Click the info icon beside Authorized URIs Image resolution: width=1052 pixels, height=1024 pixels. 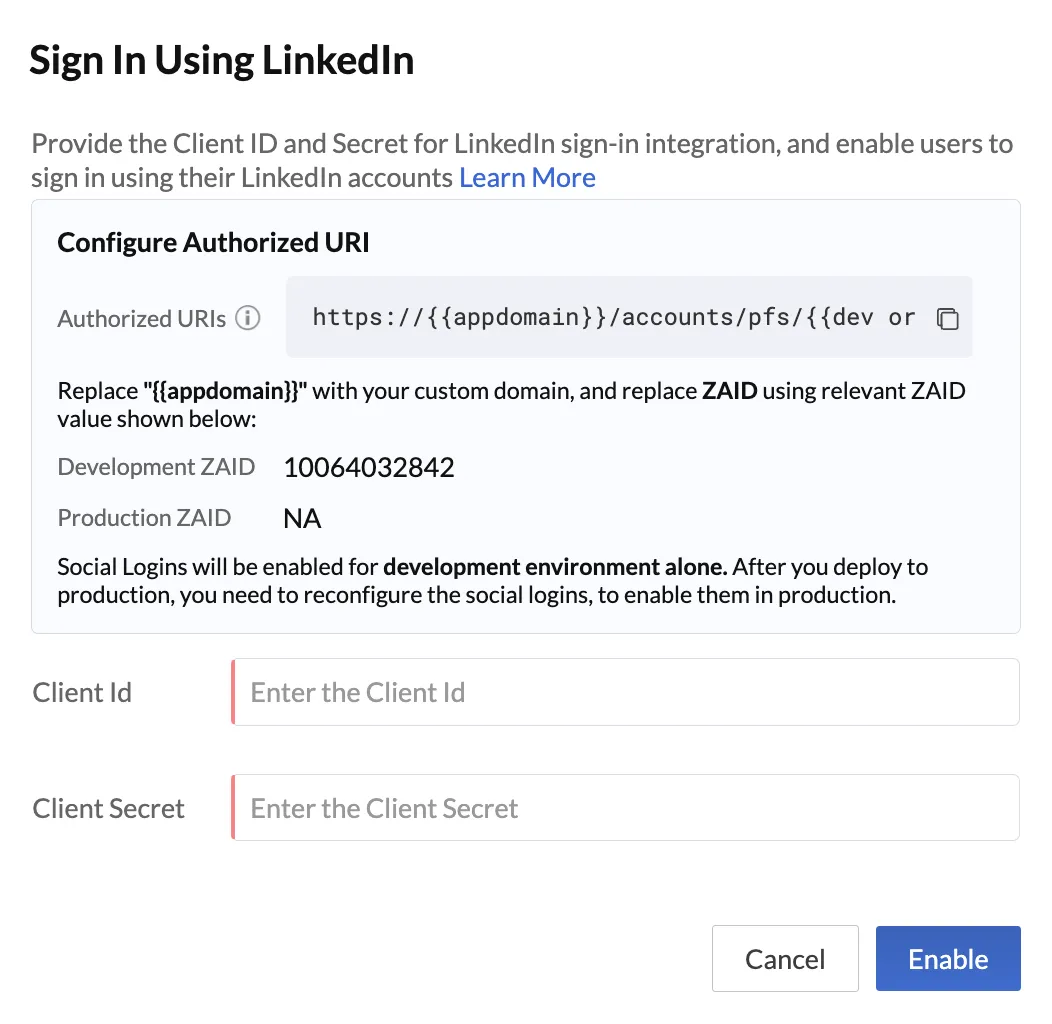click(248, 317)
